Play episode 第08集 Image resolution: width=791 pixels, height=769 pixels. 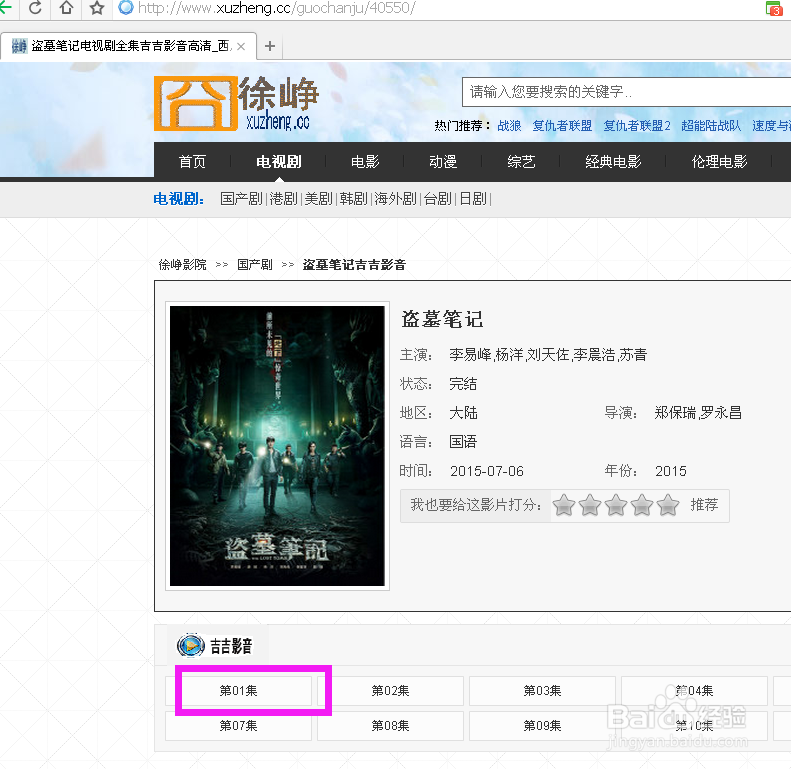[x=390, y=726]
